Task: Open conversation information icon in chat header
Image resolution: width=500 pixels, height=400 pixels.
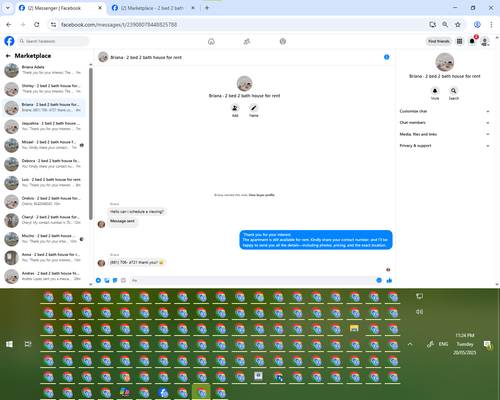Action: [387, 57]
